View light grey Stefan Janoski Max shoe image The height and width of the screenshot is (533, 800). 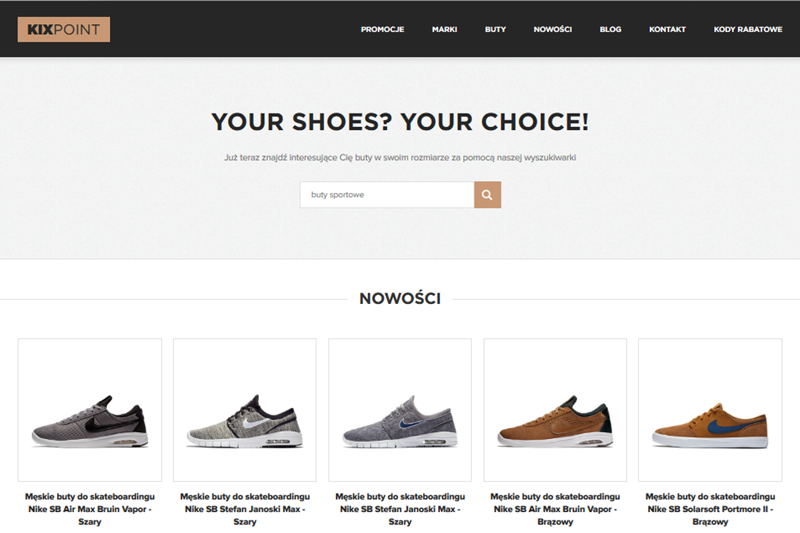pyautogui.click(x=245, y=410)
